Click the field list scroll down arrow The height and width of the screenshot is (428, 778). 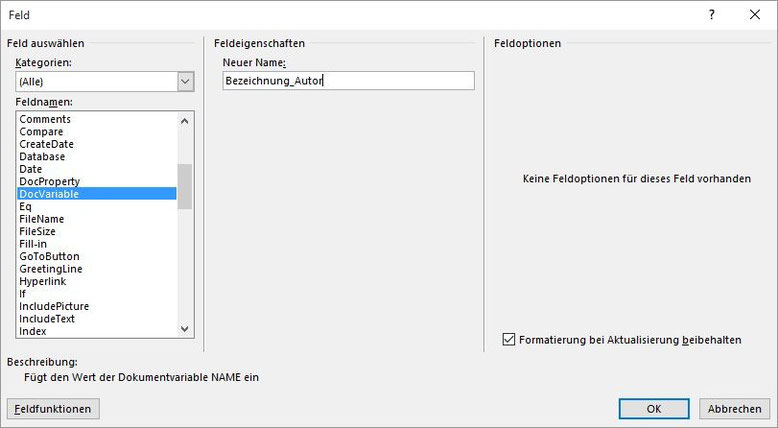click(x=185, y=329)
